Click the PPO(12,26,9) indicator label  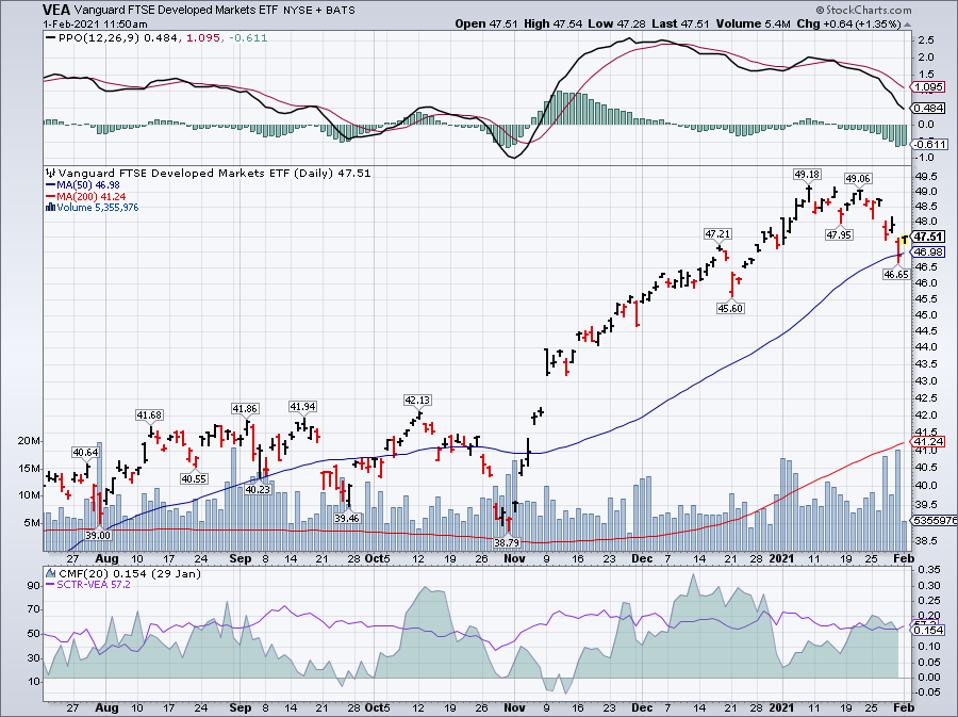click(98, 38)
